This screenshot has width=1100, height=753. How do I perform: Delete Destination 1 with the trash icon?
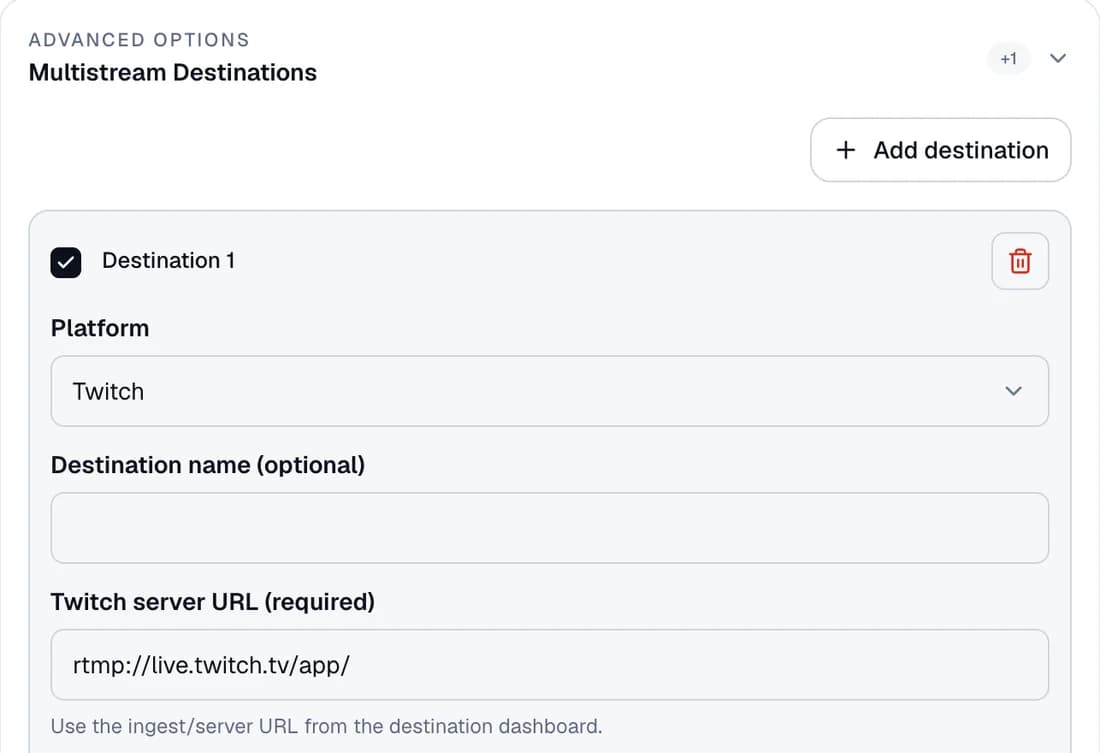(1020, 261)
